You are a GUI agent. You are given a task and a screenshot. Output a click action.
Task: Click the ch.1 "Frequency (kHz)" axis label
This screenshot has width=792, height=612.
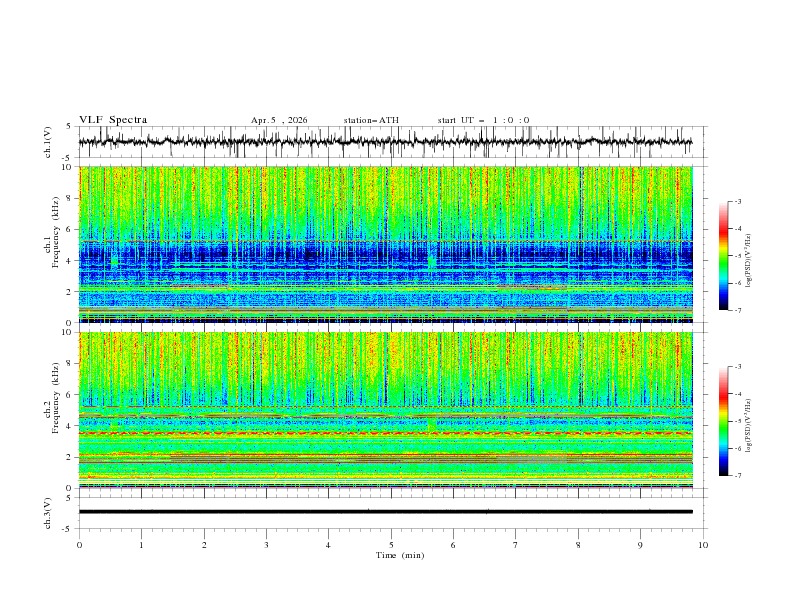(55, 232)
